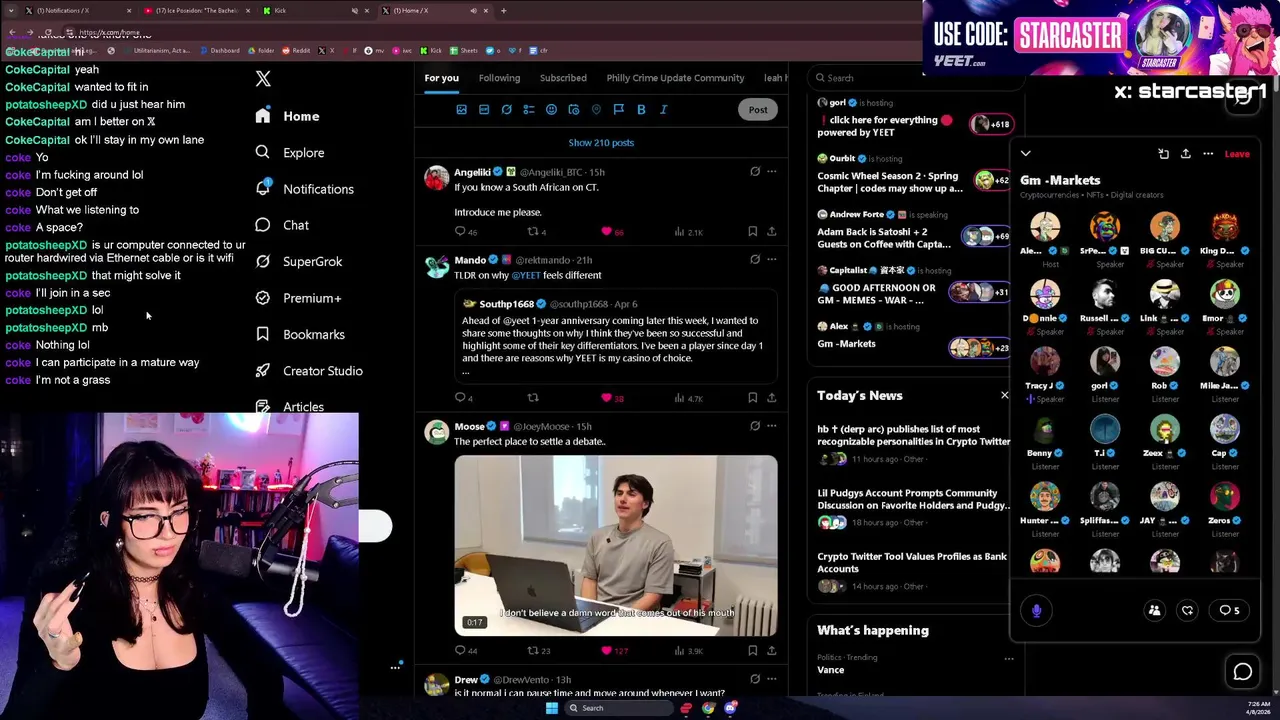1280x720 pixels.
Task: Click the Post button
Action: [758, 110]
